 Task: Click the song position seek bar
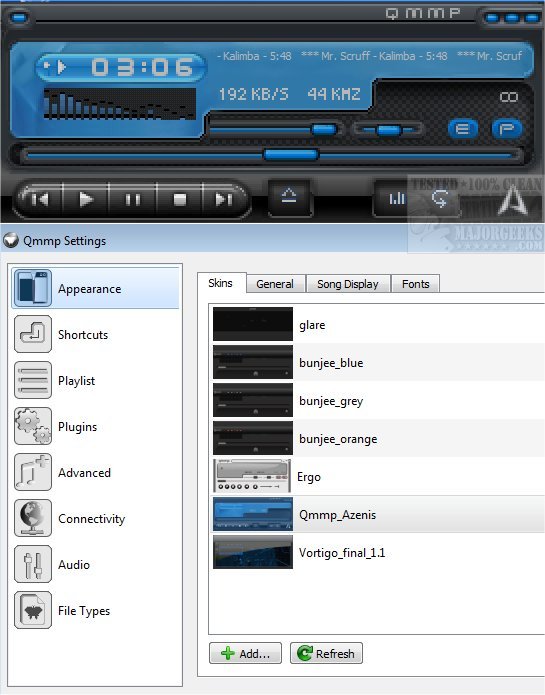click(x=270, y=155)
